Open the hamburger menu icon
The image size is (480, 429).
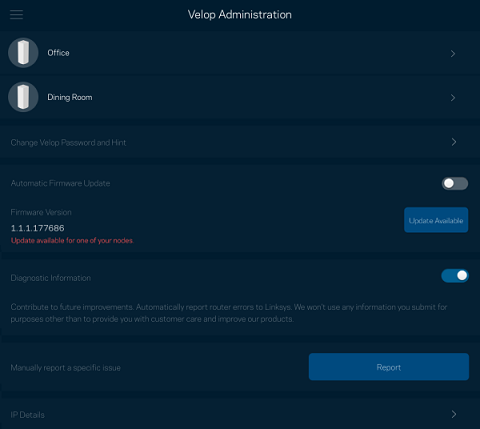[16, 15]
